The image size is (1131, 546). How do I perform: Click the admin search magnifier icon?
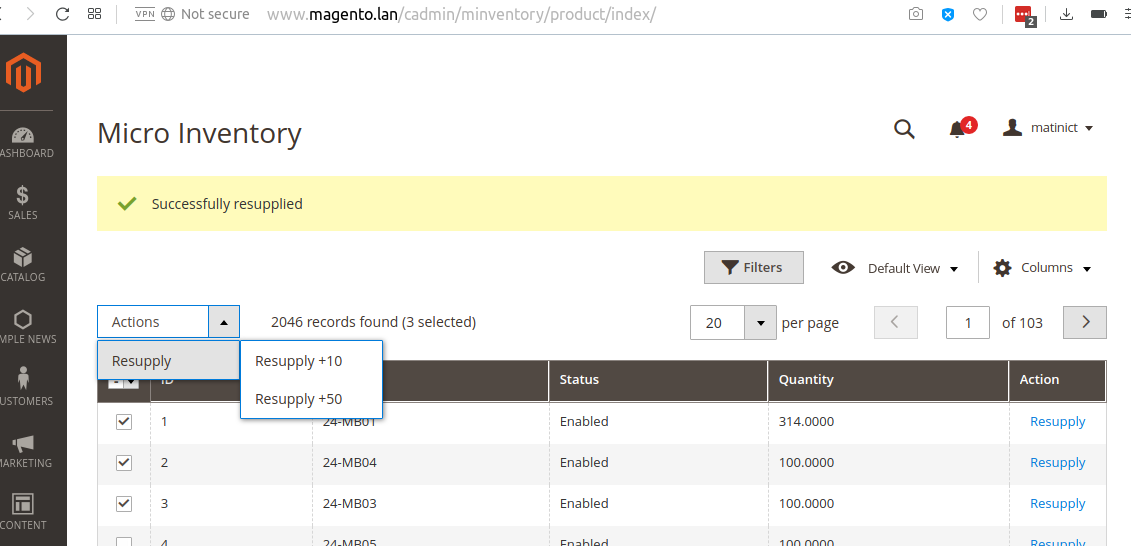point(904,129)
